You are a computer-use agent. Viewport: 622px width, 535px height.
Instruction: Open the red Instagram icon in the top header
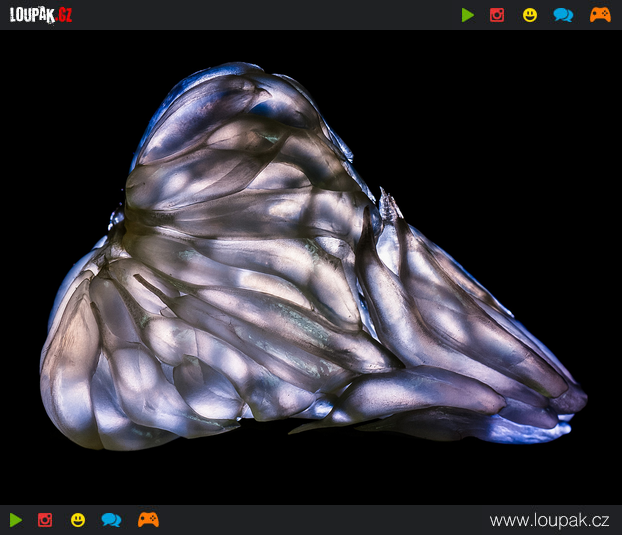pyautogui.click(x=497, y=15)
